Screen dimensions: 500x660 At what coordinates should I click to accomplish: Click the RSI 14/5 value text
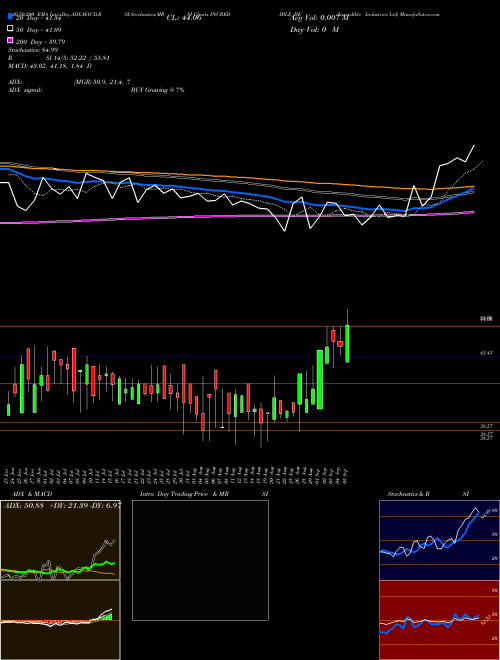77,58
